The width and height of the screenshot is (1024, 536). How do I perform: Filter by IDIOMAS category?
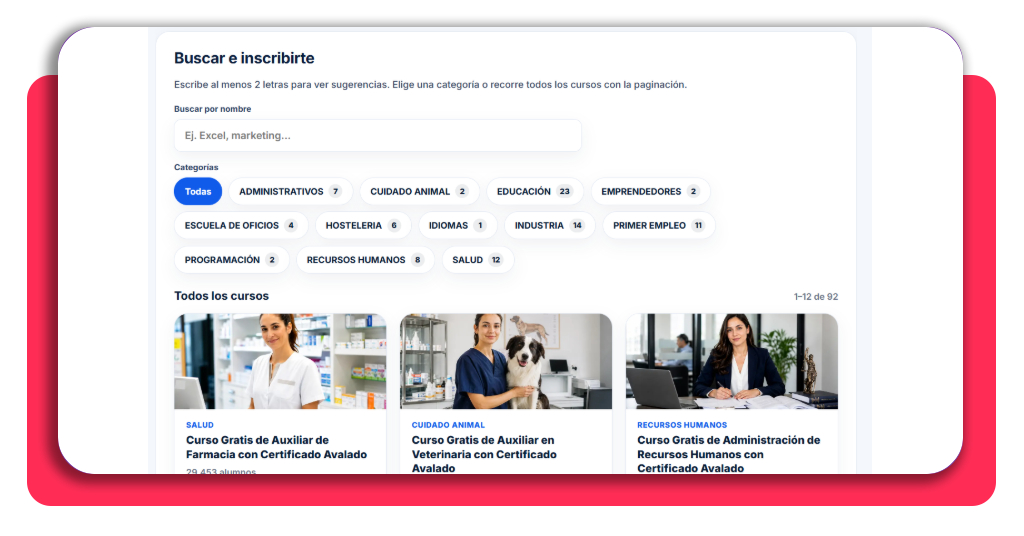tap(458, 225)
